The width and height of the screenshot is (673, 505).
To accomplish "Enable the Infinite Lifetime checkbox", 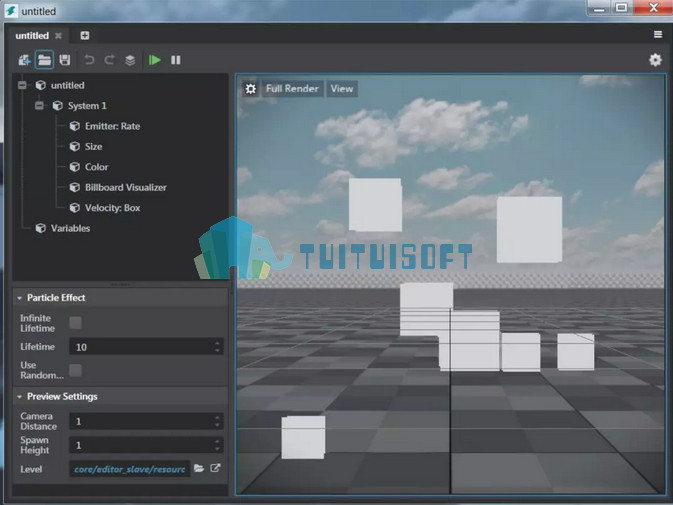I will click(75, 323).
